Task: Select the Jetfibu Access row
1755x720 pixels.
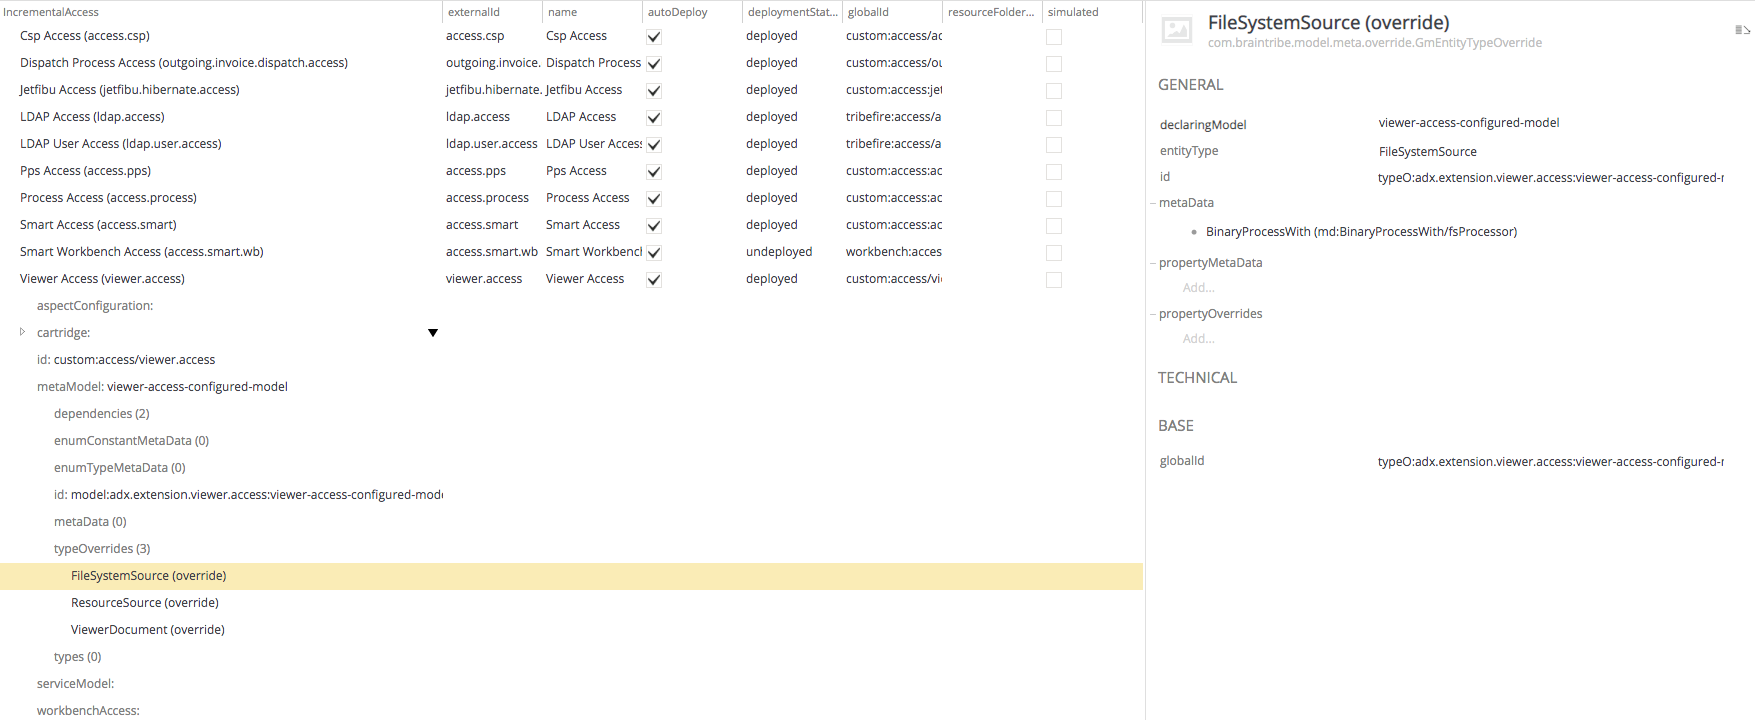Action: click(x=130, y=90)
